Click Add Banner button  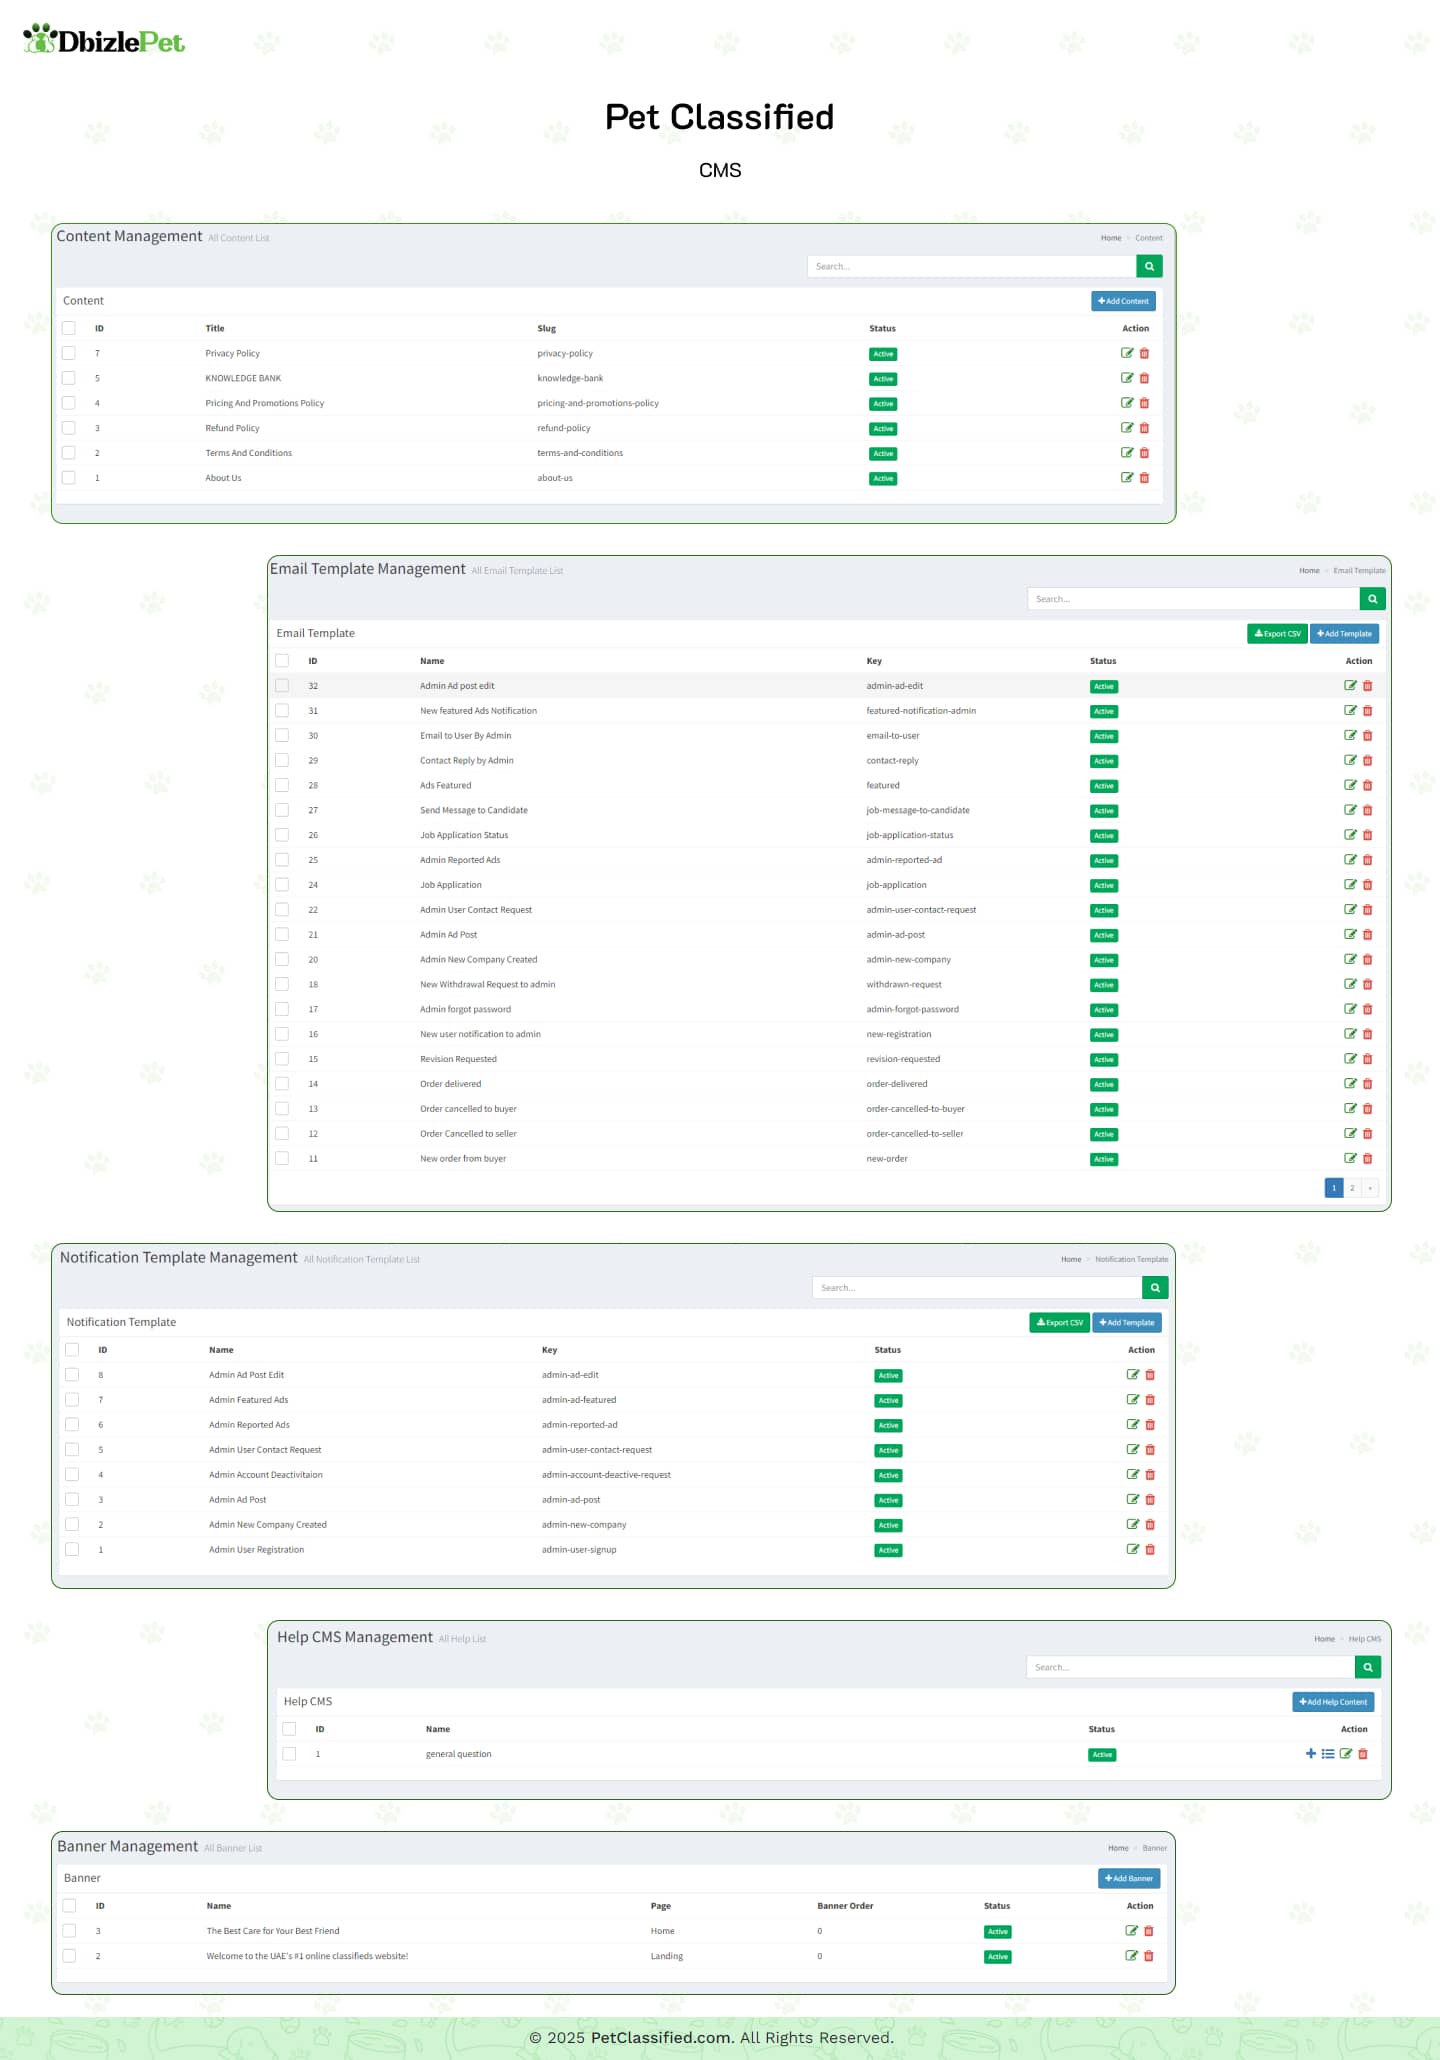(x=1129, y=1879)
